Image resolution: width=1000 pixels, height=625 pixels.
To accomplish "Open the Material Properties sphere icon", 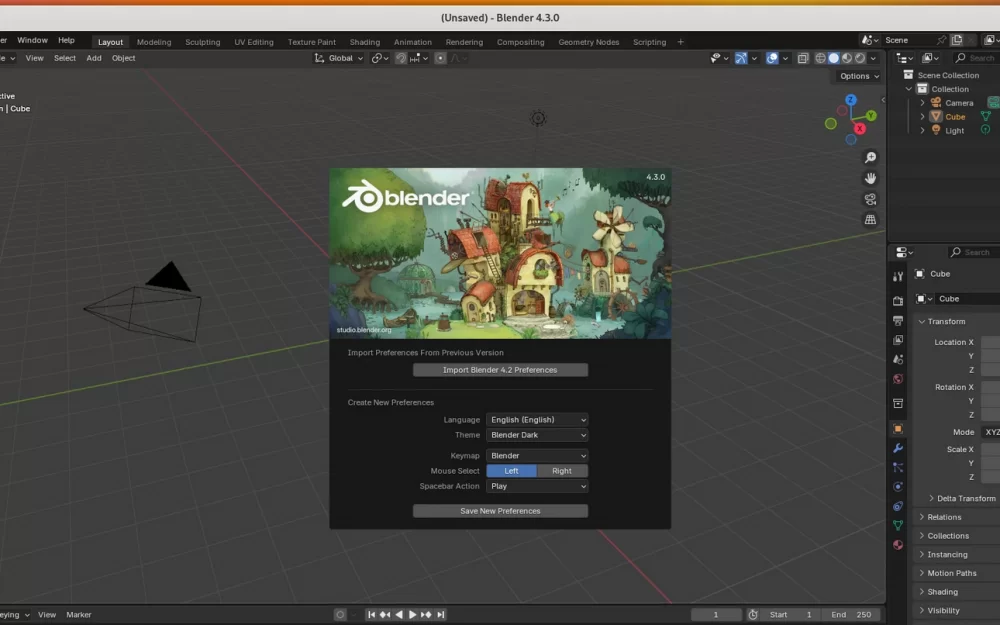I will pyautogui.click(x=897, y=544).
